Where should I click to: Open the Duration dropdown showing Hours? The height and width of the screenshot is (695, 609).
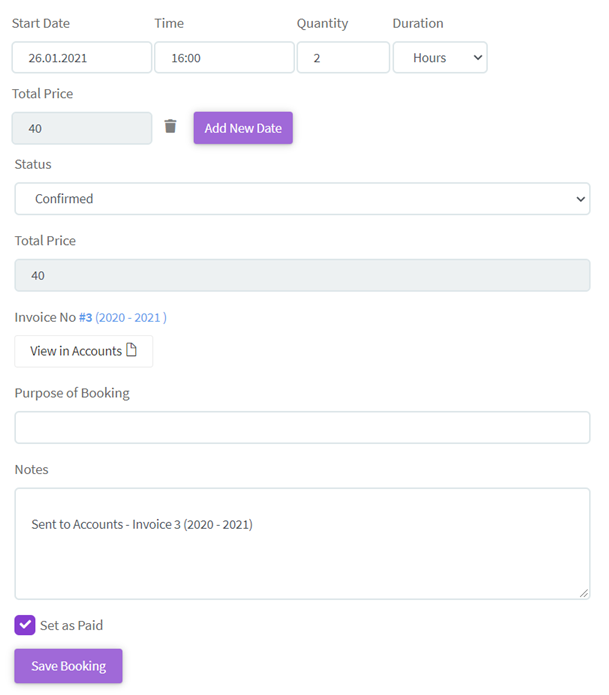coord(439,58)
